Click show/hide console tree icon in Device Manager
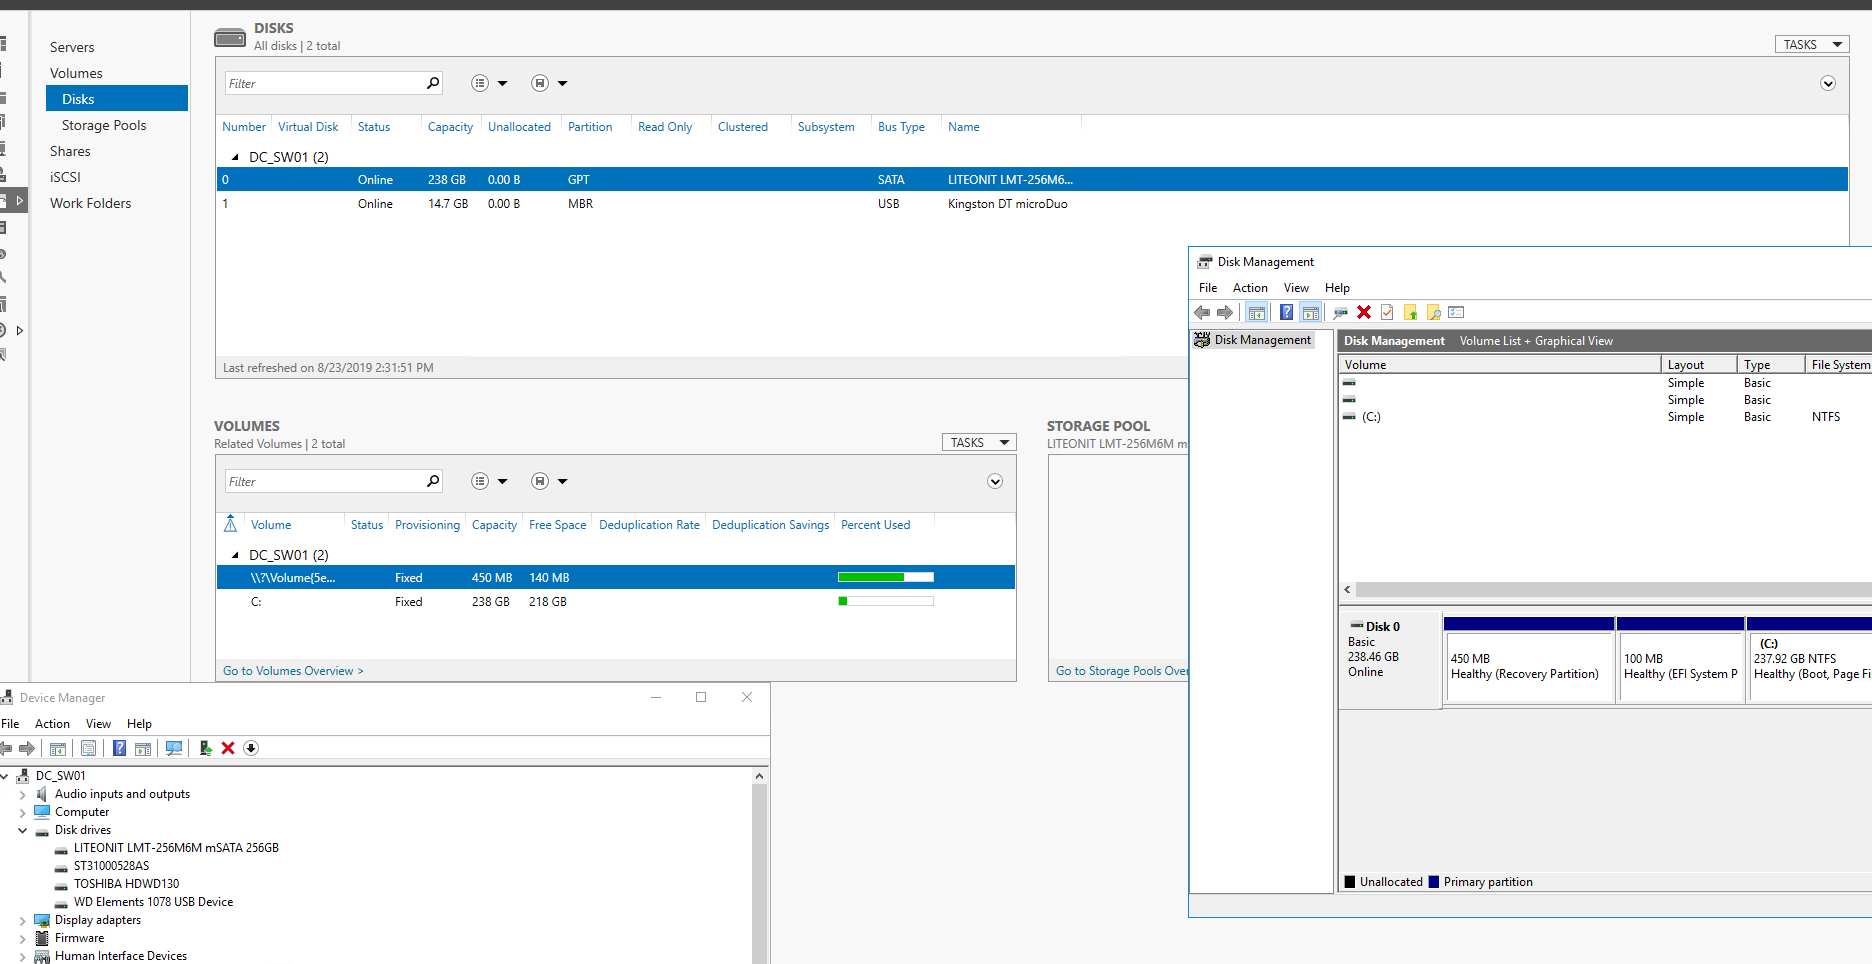The image size is (1872, 964). coord(58,748)
